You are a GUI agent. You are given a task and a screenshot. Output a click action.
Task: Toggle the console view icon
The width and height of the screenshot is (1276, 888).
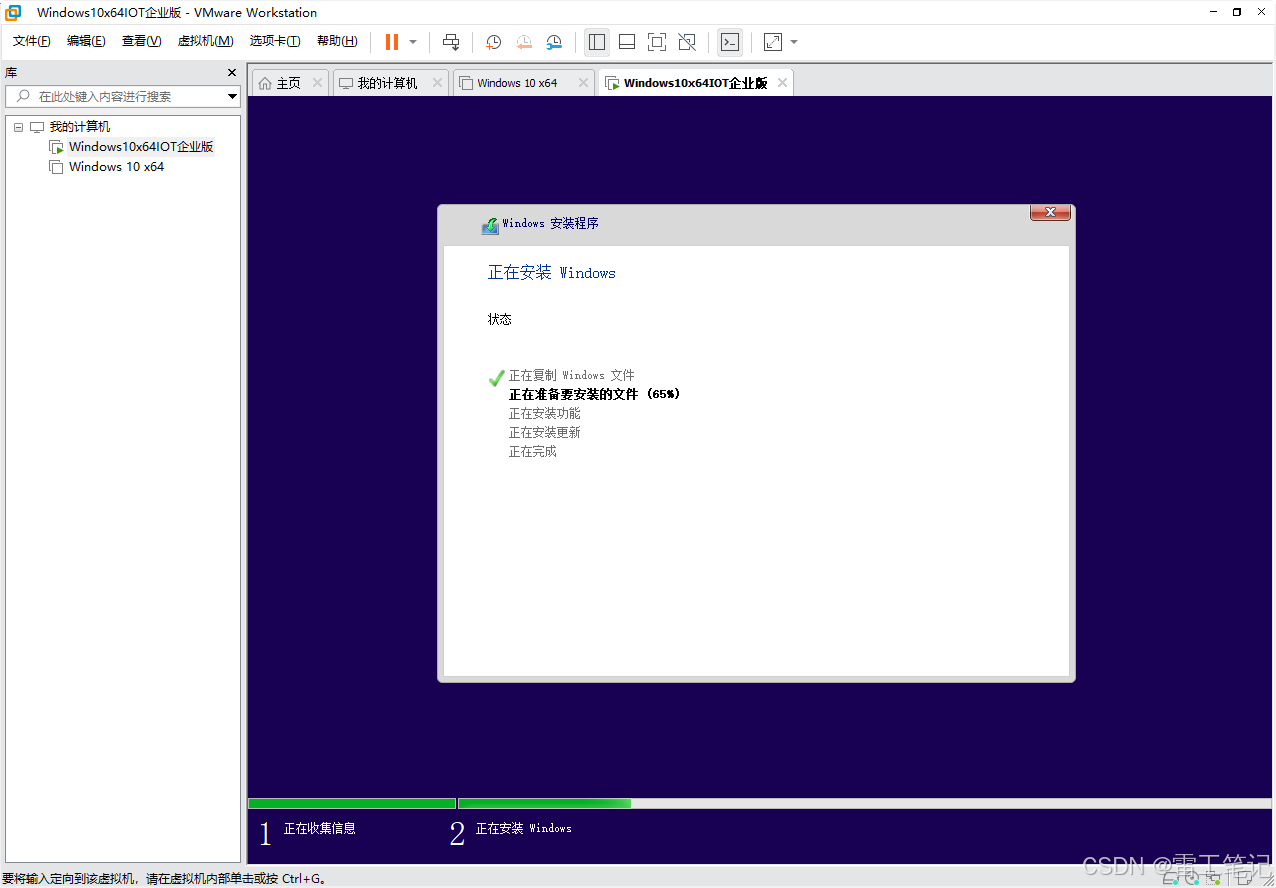tap(730, 42)
